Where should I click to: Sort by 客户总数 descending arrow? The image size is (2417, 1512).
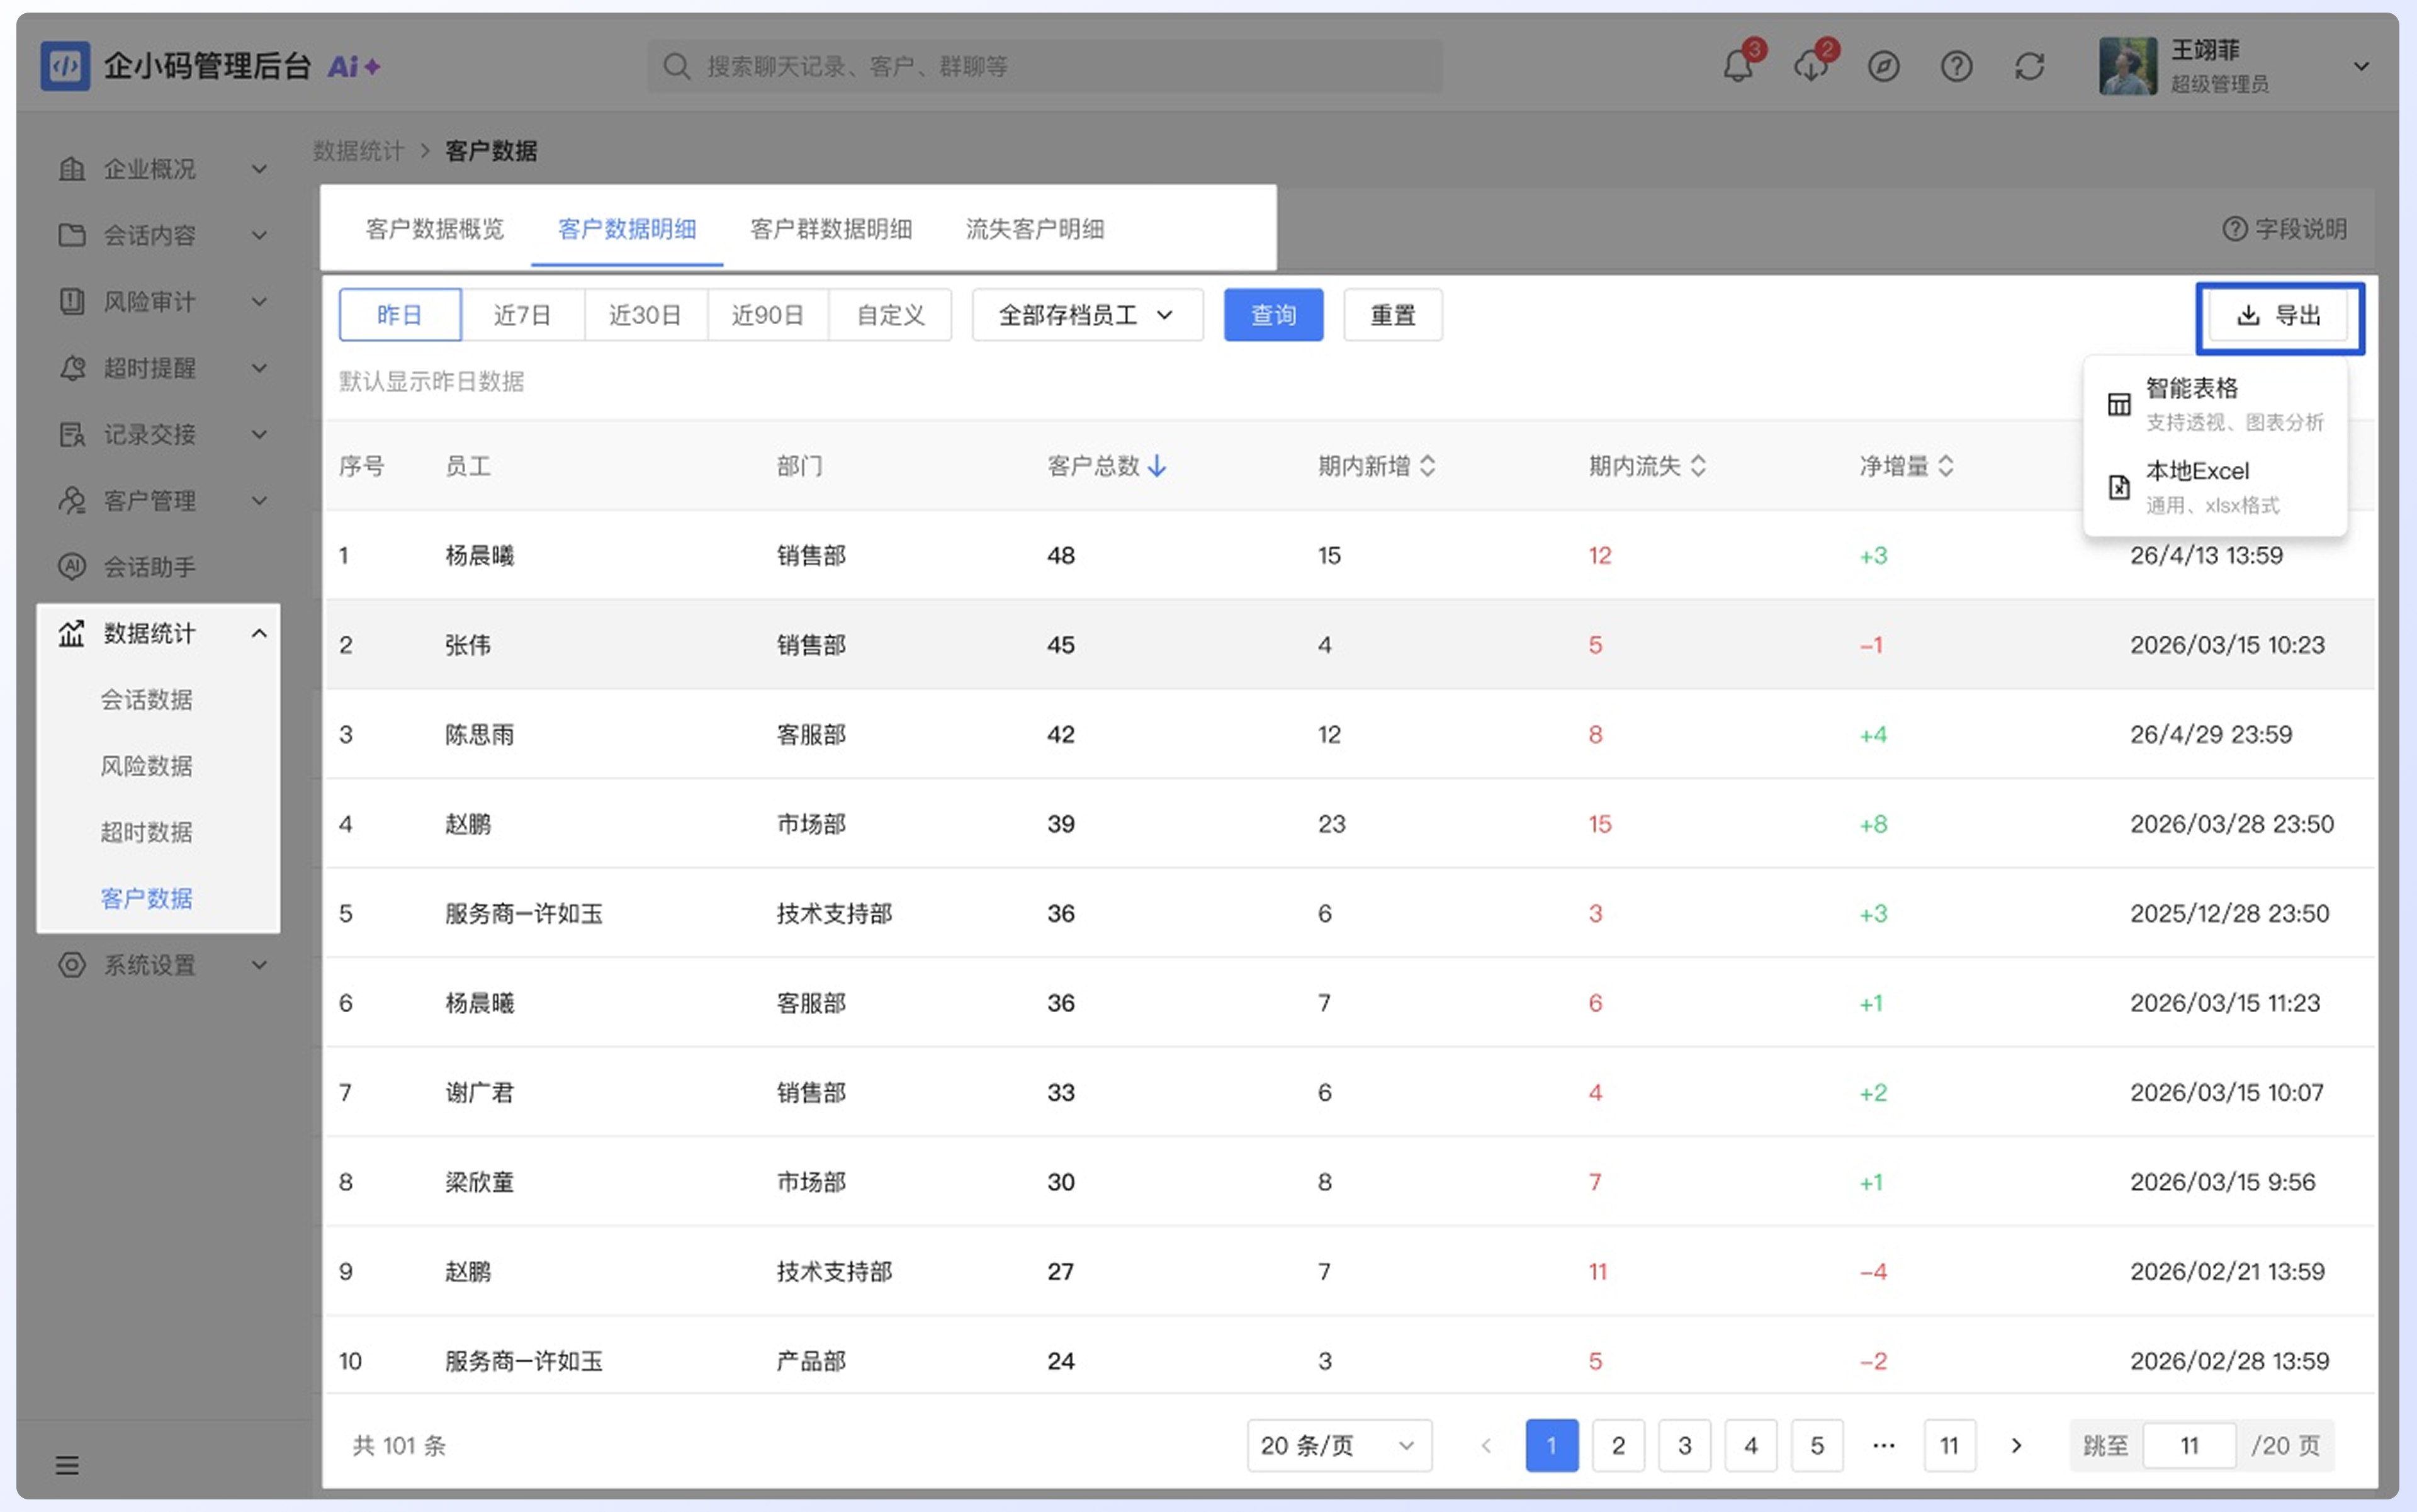point(1157,466)
